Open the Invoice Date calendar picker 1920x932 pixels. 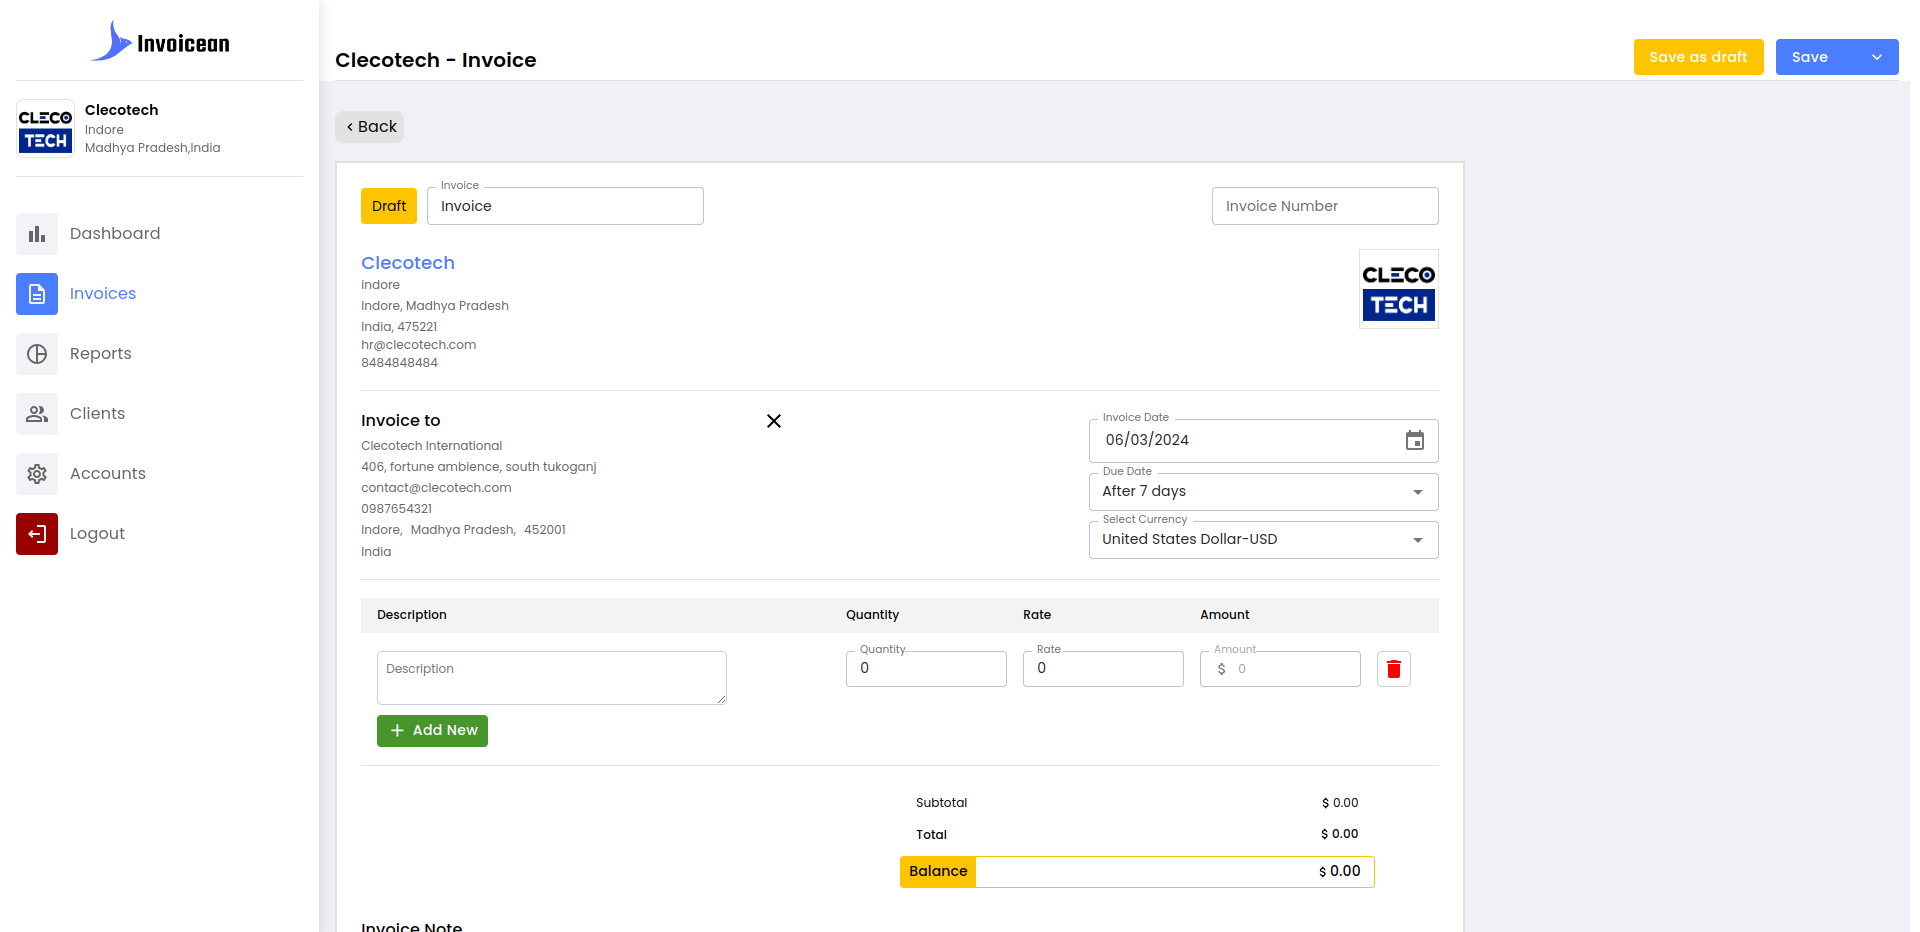(1415, 440)
